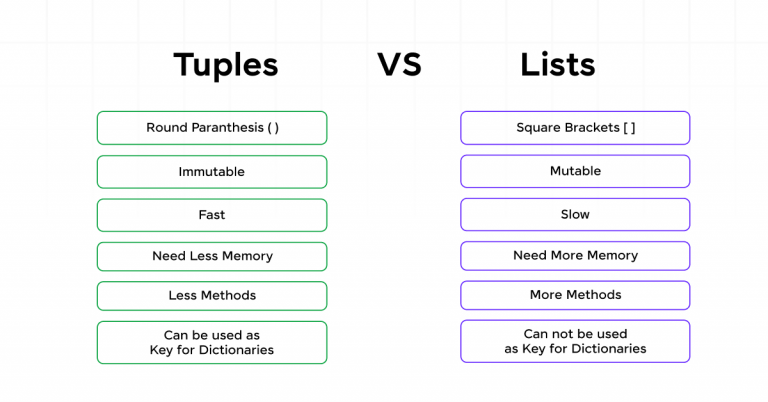Screen dimensions: 768x402
Task: Select the Can not be used box
Action: (x=575, y=341)
